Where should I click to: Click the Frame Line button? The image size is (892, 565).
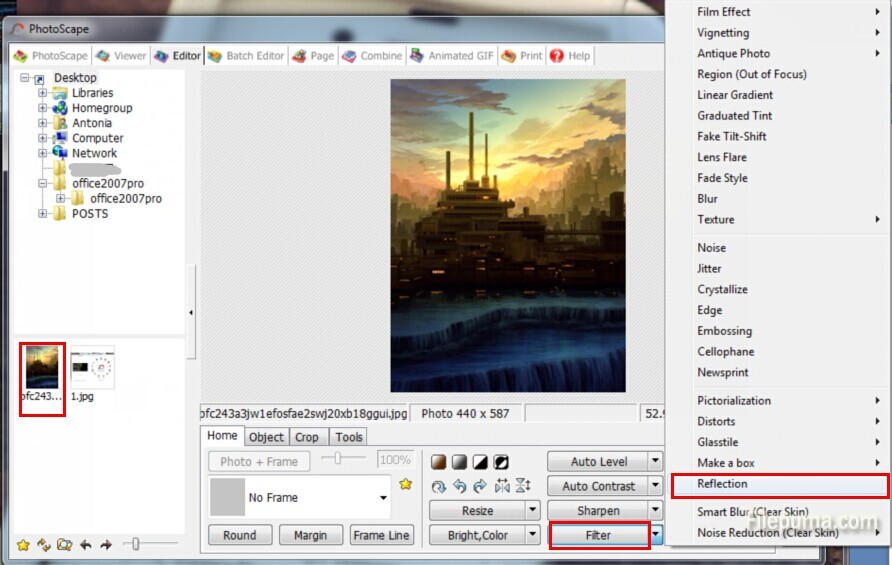pyautogui.click(x=381, y=535)
